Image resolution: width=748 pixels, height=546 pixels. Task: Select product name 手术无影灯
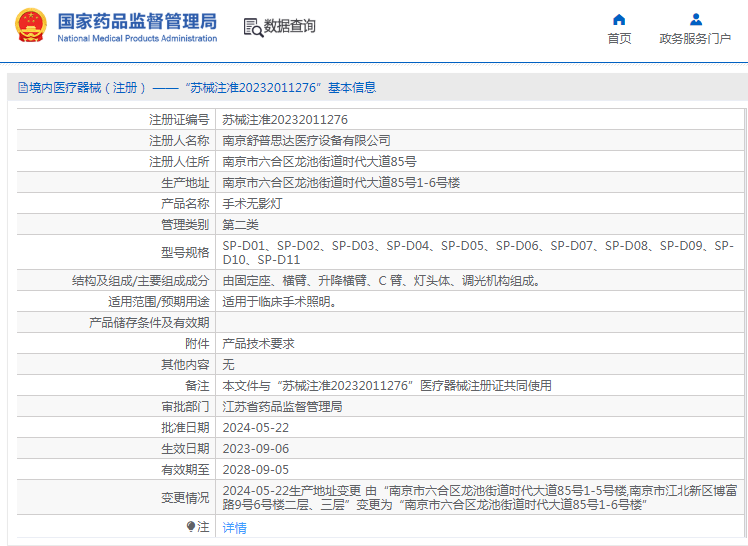[x=252, y=204]
